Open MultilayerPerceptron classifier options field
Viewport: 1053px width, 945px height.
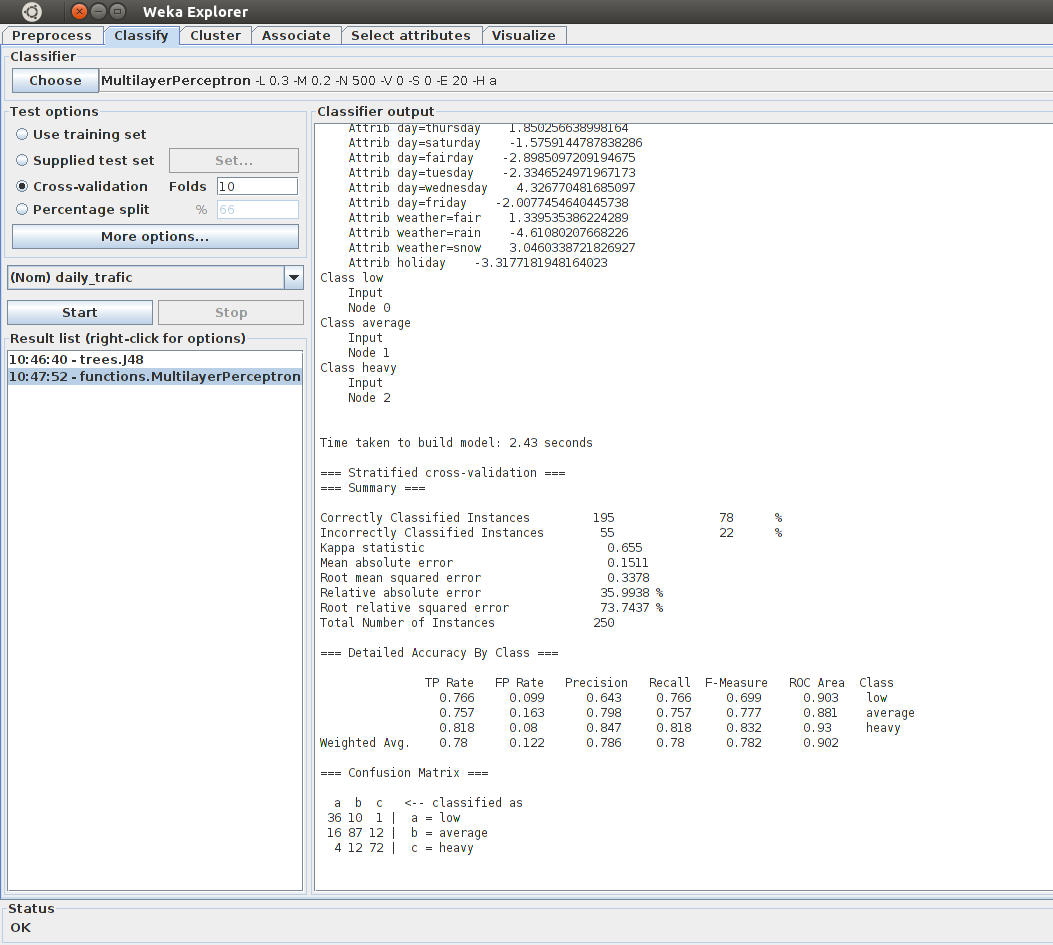point(576,81)
